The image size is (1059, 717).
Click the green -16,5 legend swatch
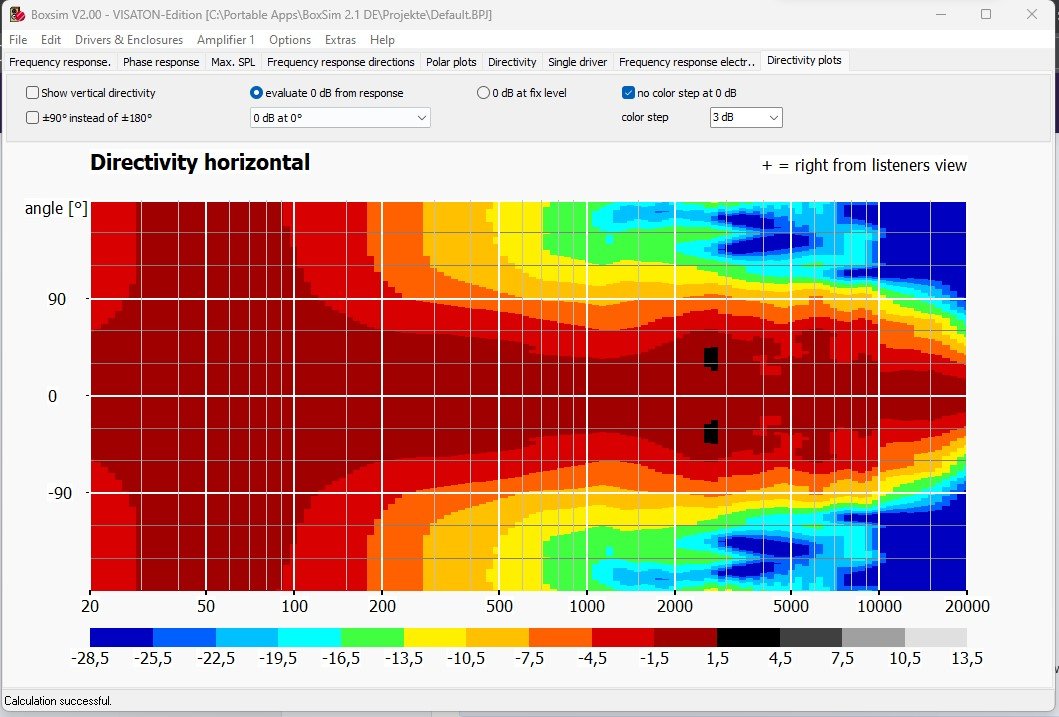372,637
